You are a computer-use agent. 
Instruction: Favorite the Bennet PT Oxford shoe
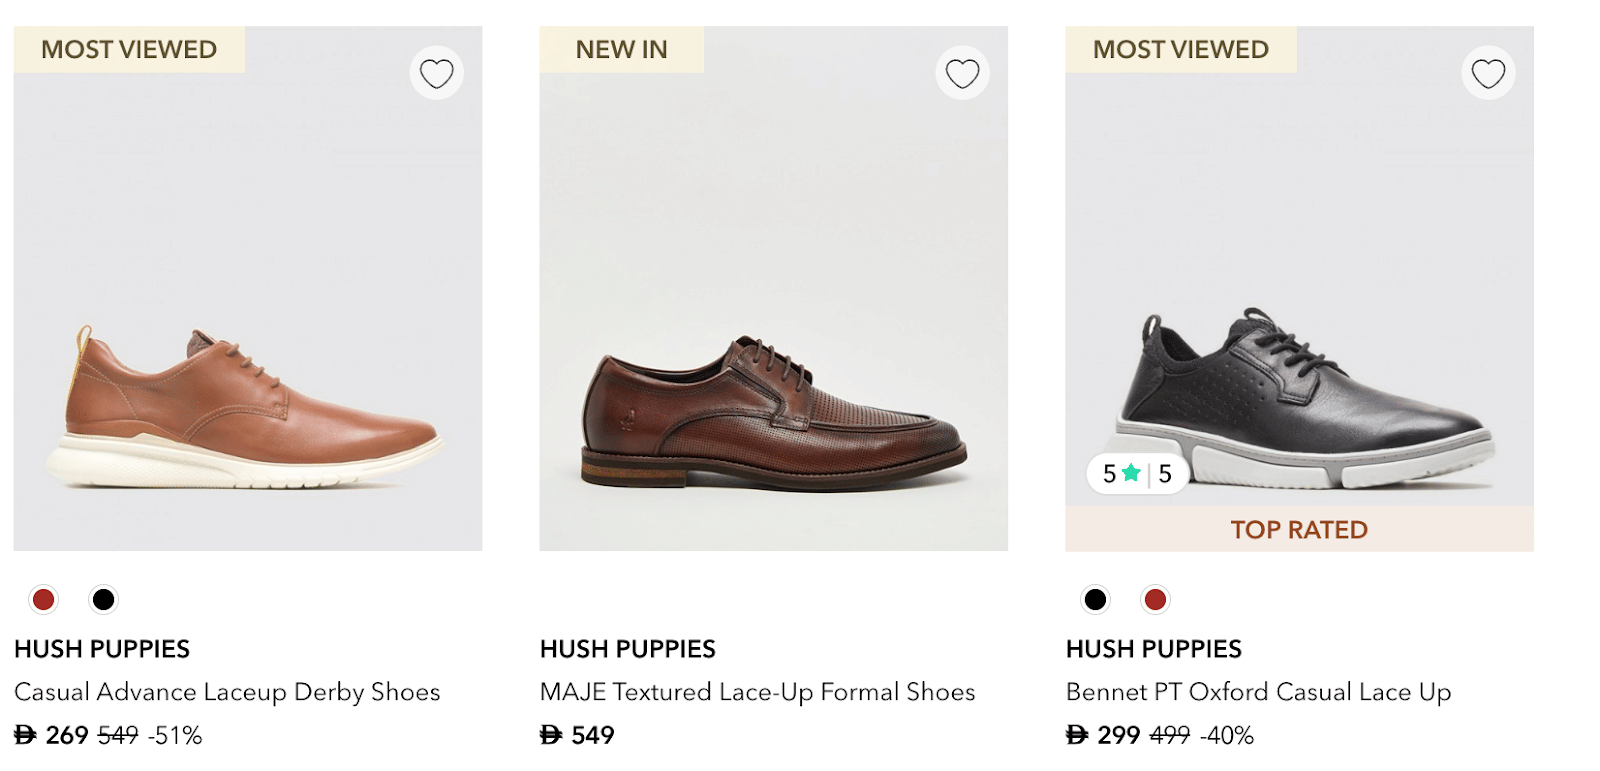coord(1488,73)
